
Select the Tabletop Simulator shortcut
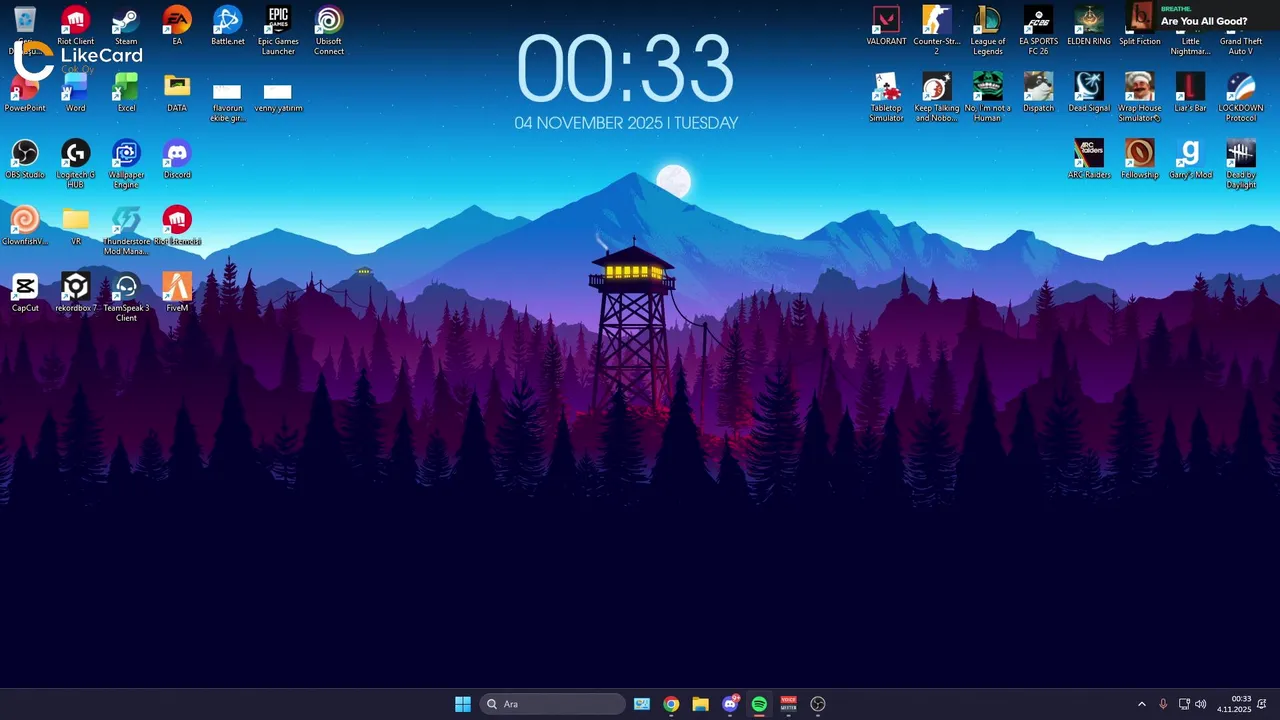pyautogui.click(x=886, y=98)
